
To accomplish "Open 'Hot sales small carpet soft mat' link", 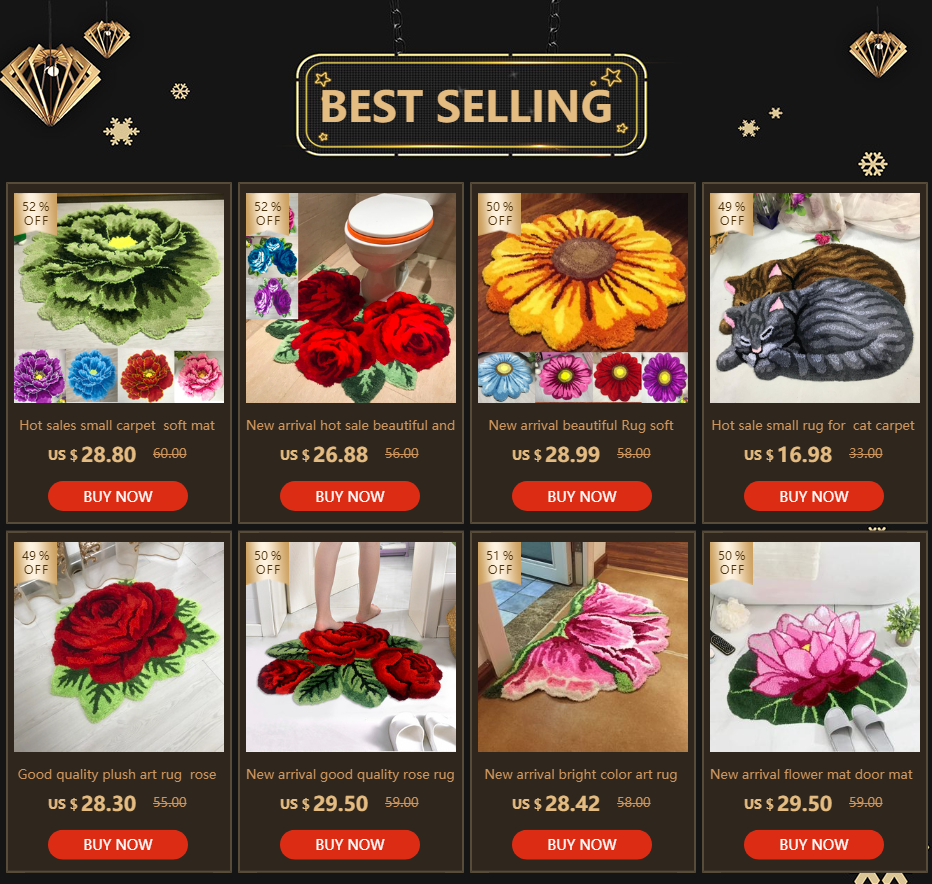I will (x=117, y=425).
